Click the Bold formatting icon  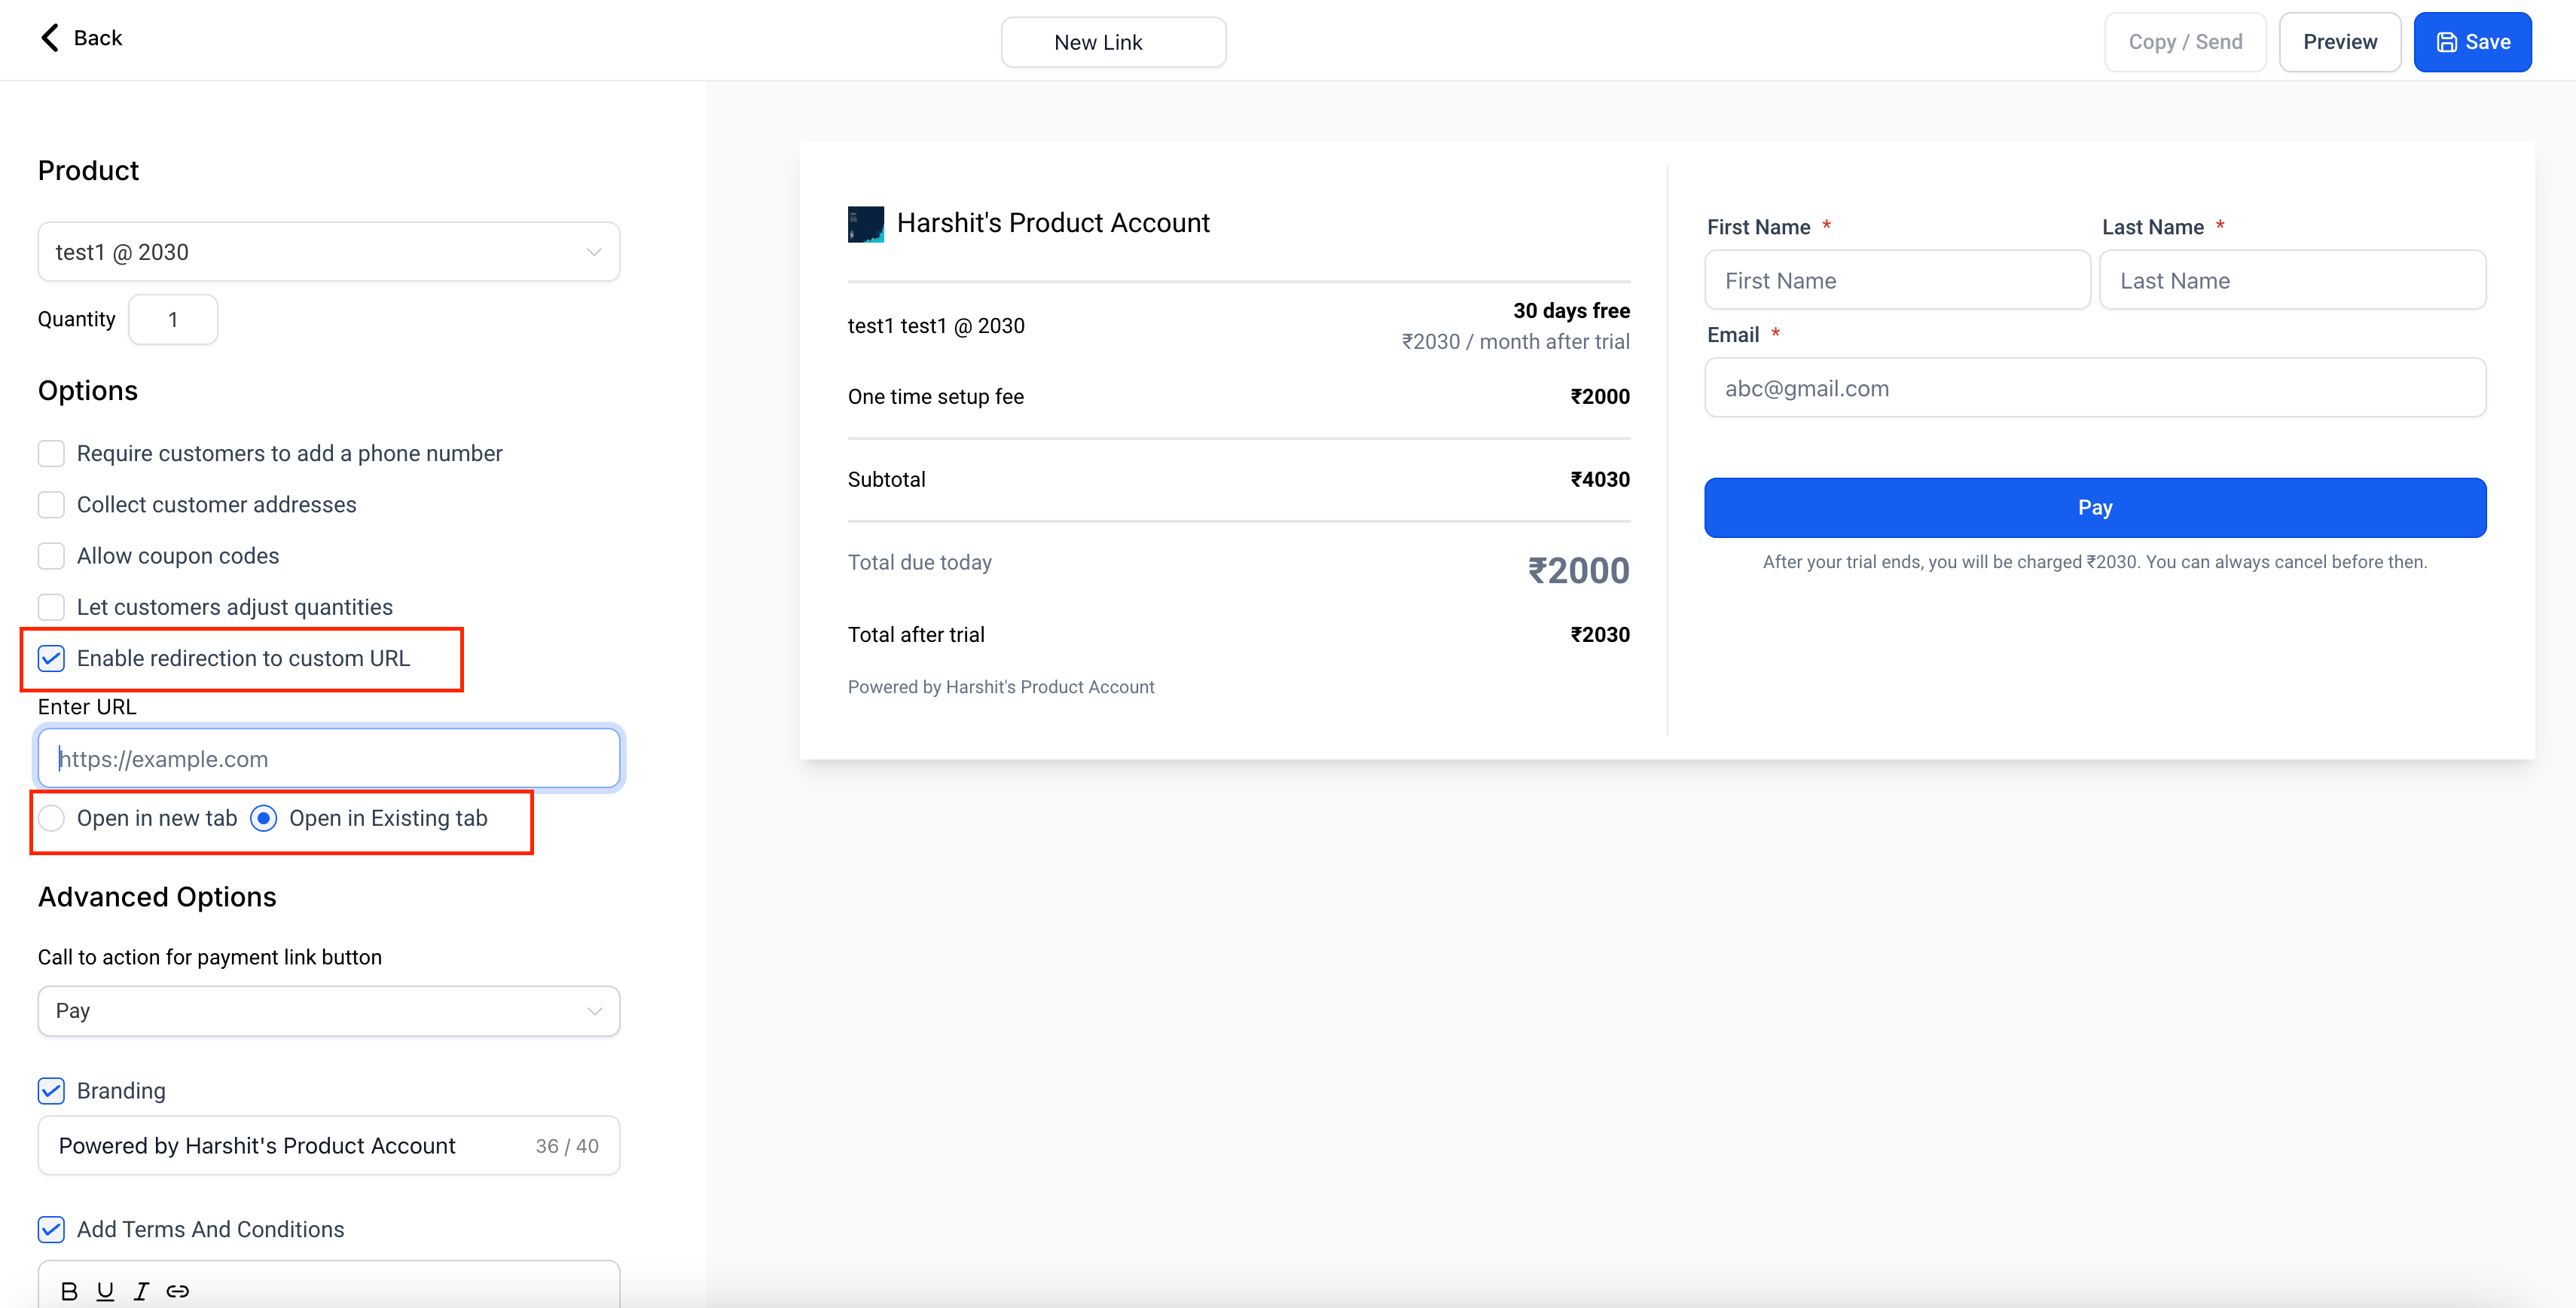click(x=69, y=1288)
